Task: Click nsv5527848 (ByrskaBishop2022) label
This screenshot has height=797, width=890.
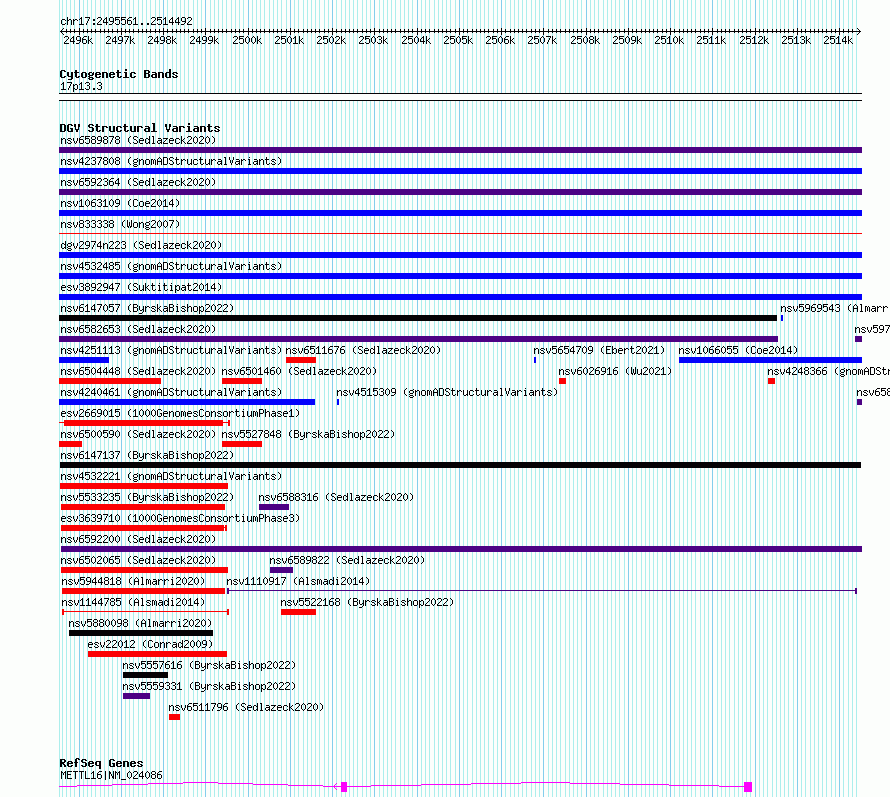Action: (308, 434)
